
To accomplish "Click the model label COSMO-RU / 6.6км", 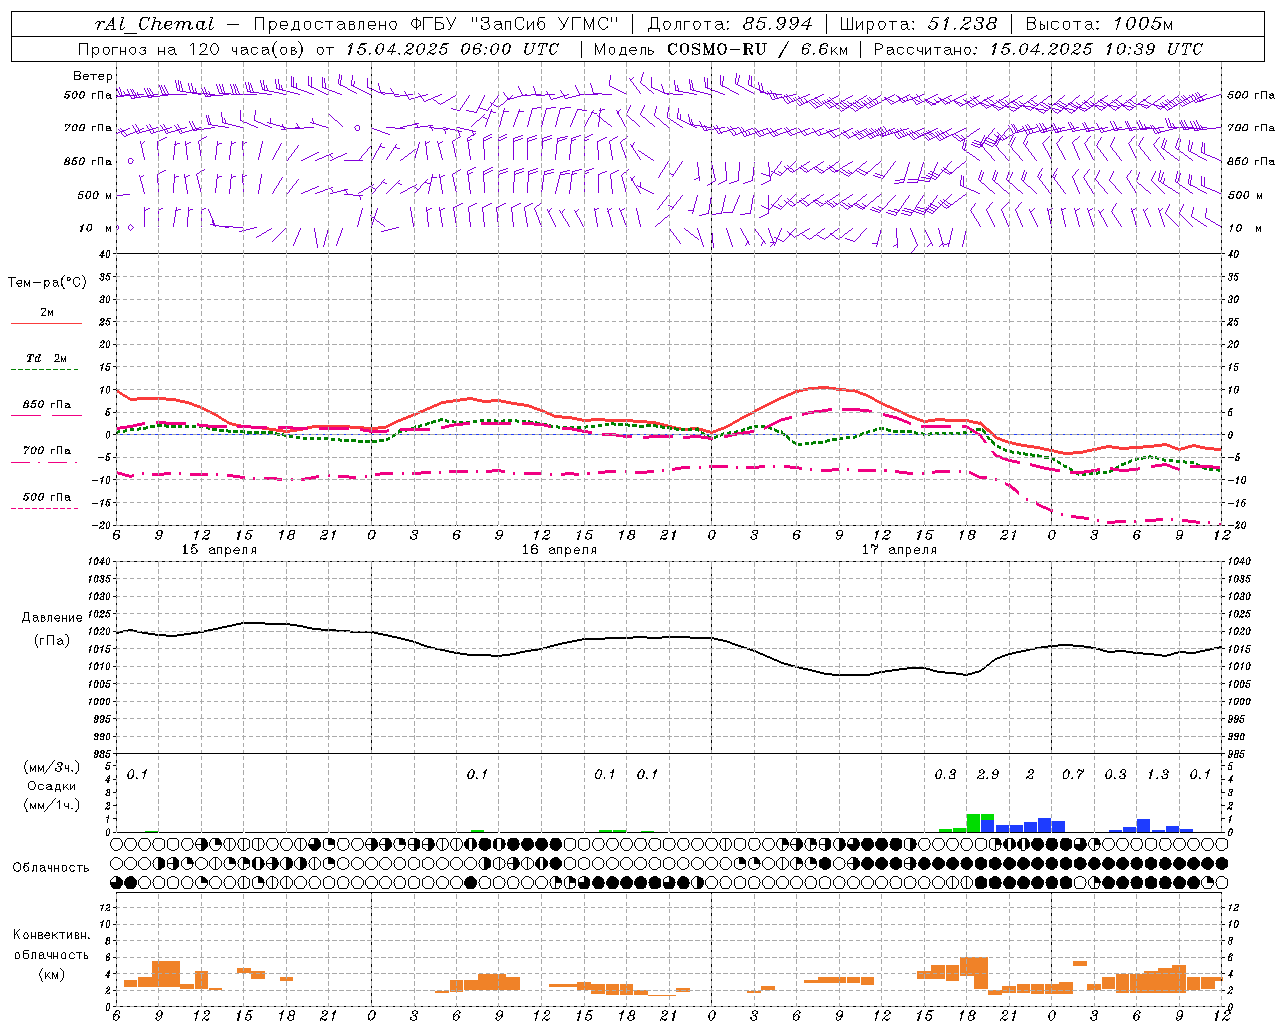I will point(757,49).
